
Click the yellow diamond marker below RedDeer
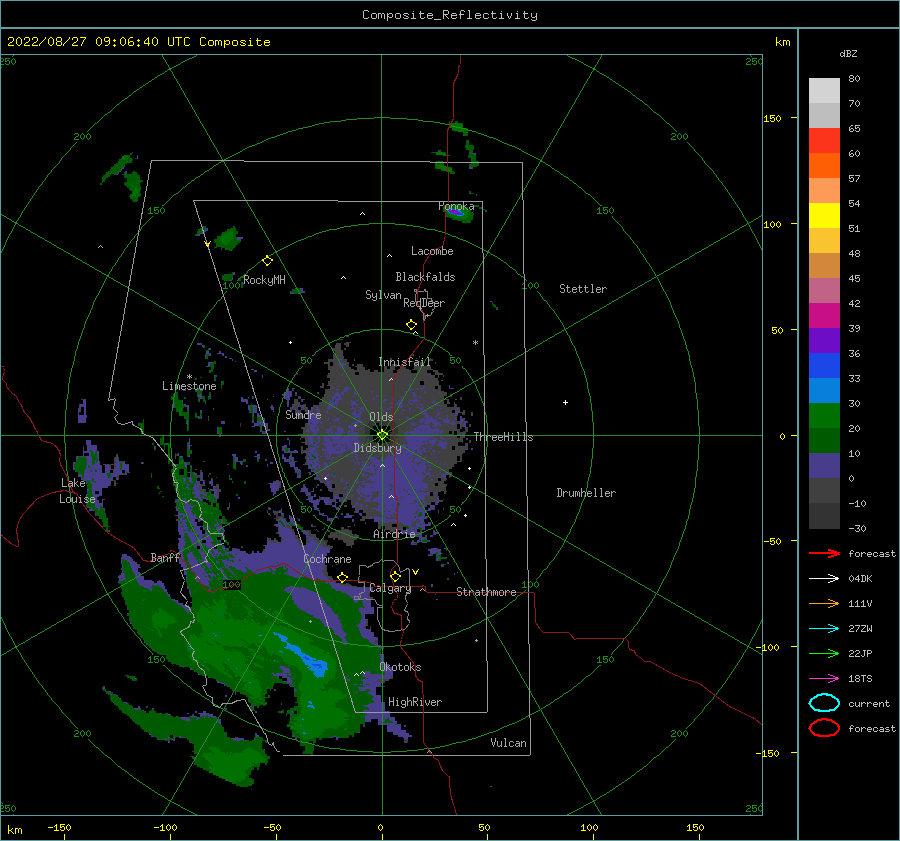[x=412, y=325]
